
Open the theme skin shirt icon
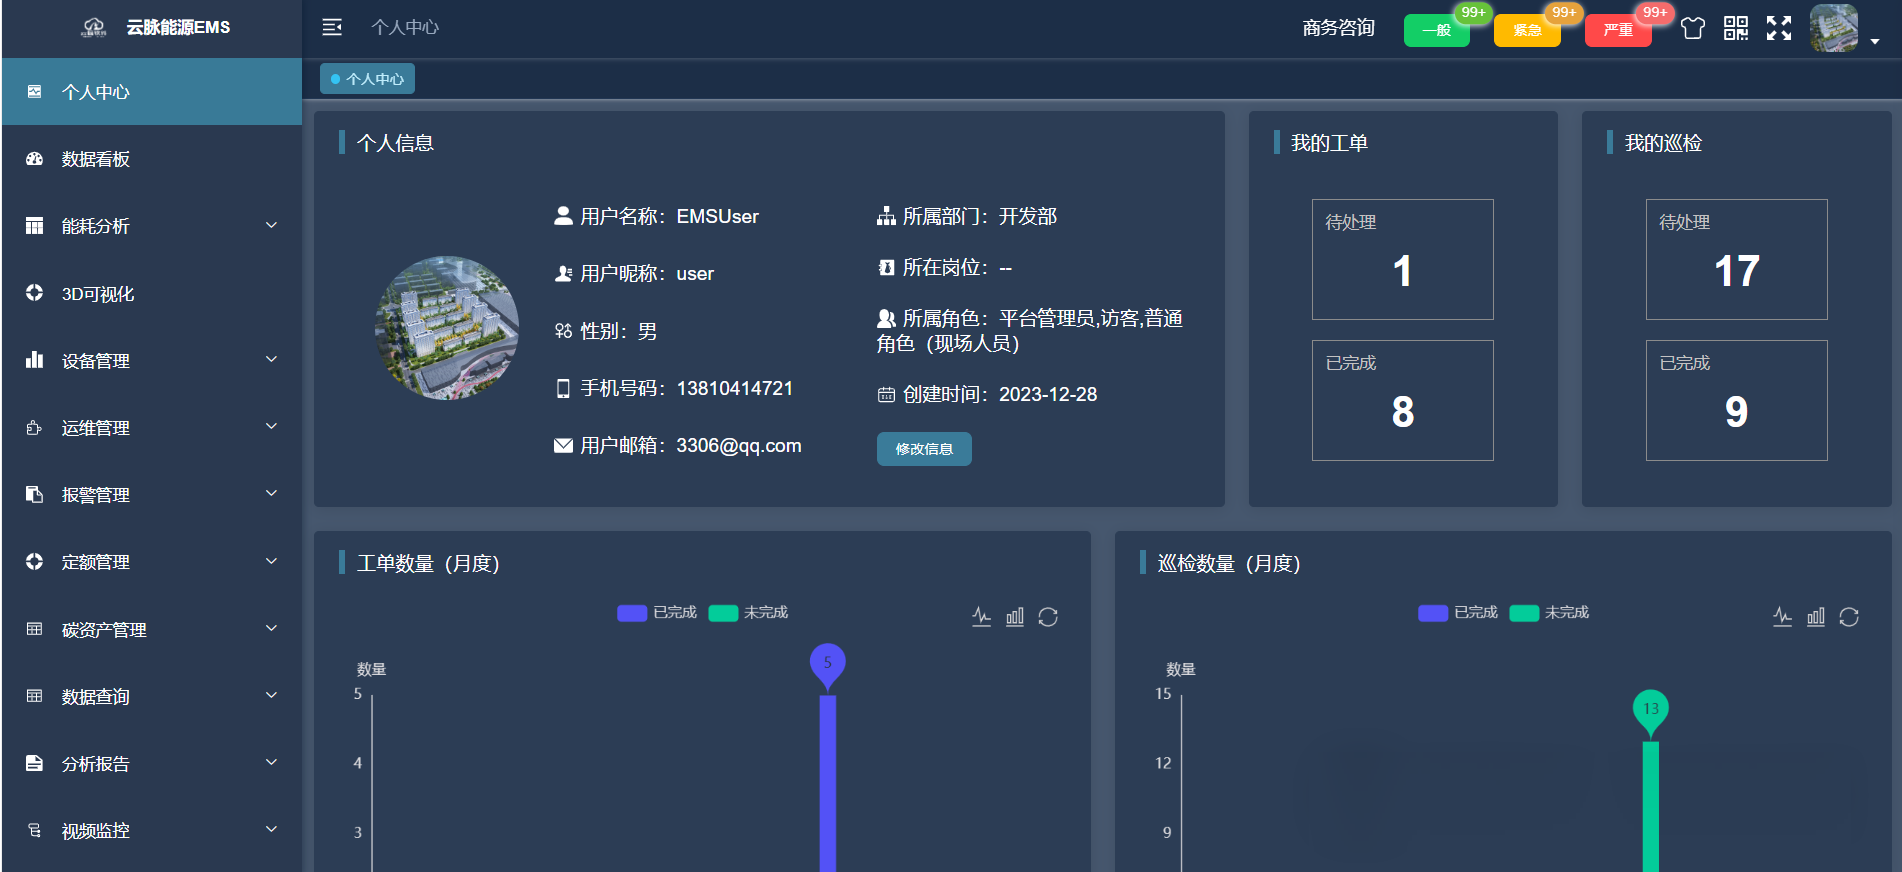pyautogui.click(x=1692, y=28)
